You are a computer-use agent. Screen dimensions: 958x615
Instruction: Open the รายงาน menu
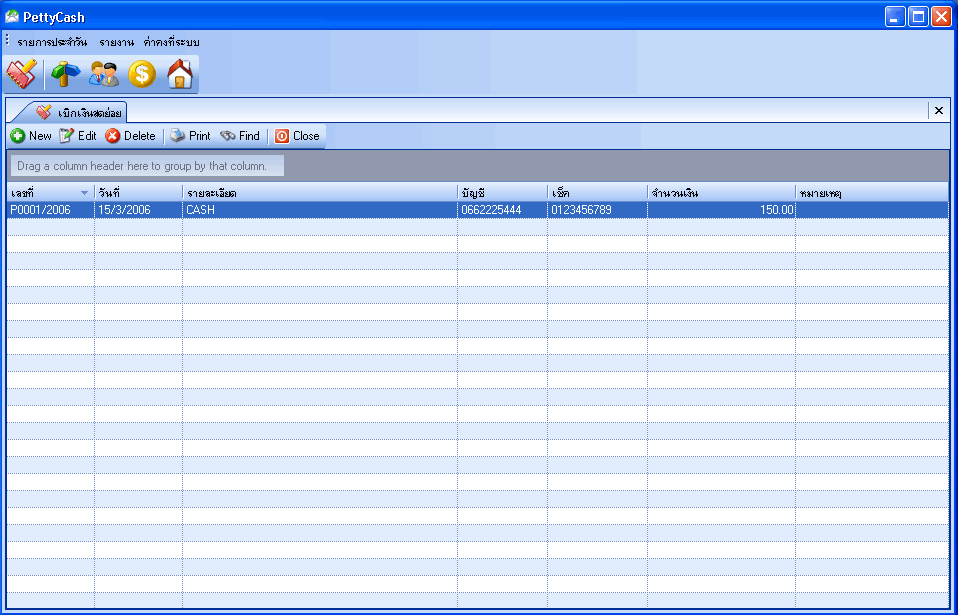pos(115,43)
